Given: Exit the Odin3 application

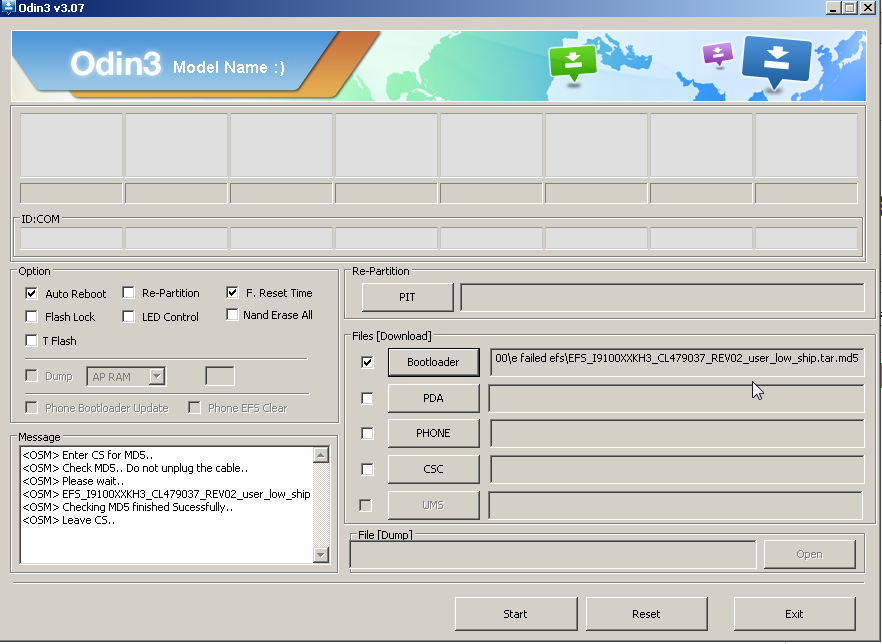Looking at the screenshot, I should [x=794, y=614].
